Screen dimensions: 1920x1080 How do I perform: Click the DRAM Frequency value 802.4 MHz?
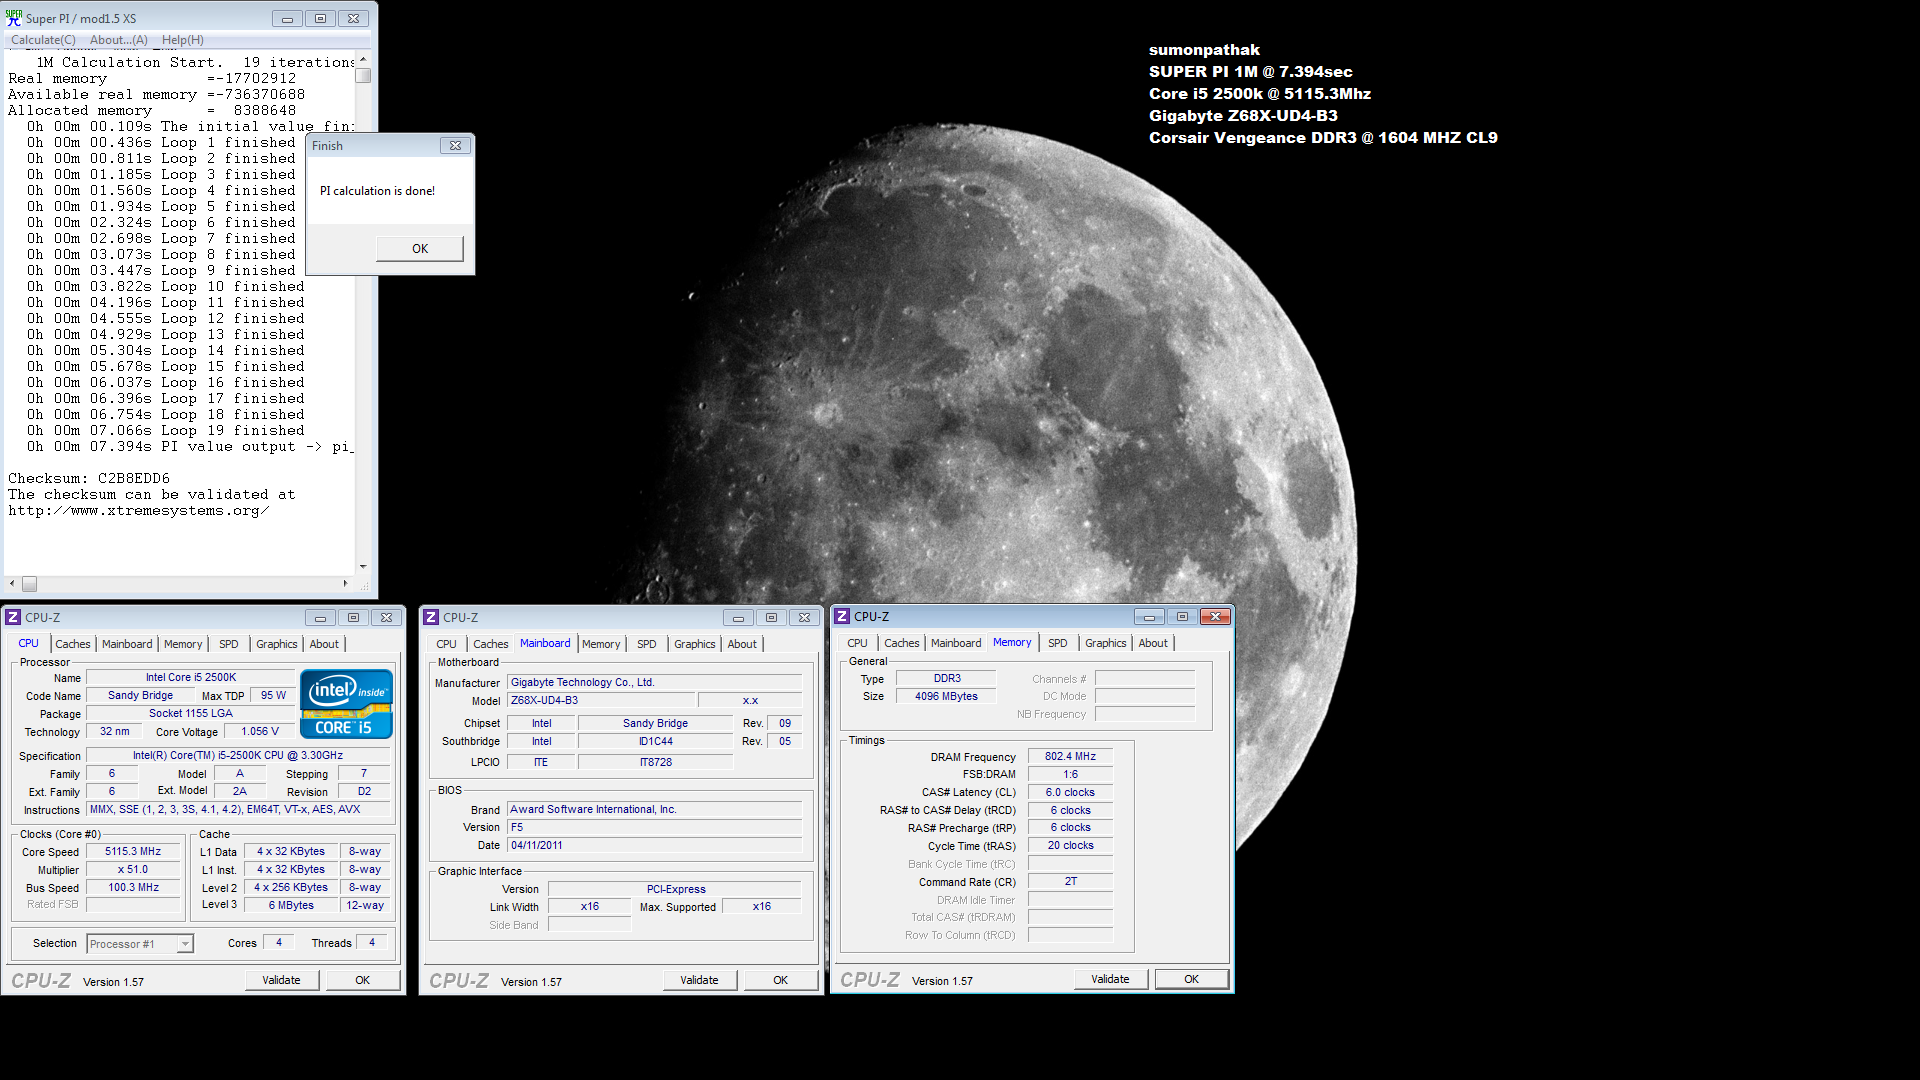pyautogui.click(x=1070, y=756)
